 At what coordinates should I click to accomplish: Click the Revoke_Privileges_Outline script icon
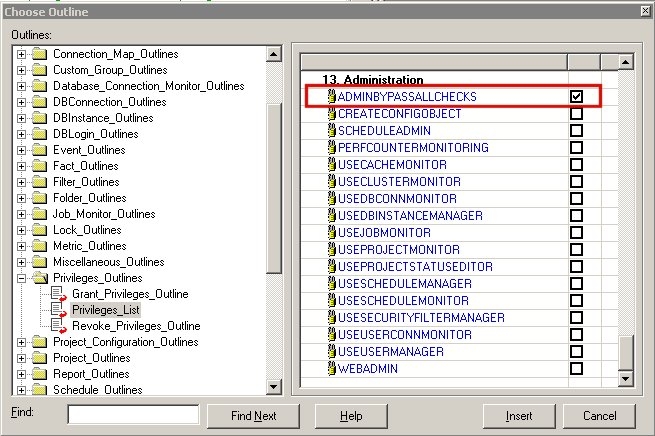click(x=58, y=326)
